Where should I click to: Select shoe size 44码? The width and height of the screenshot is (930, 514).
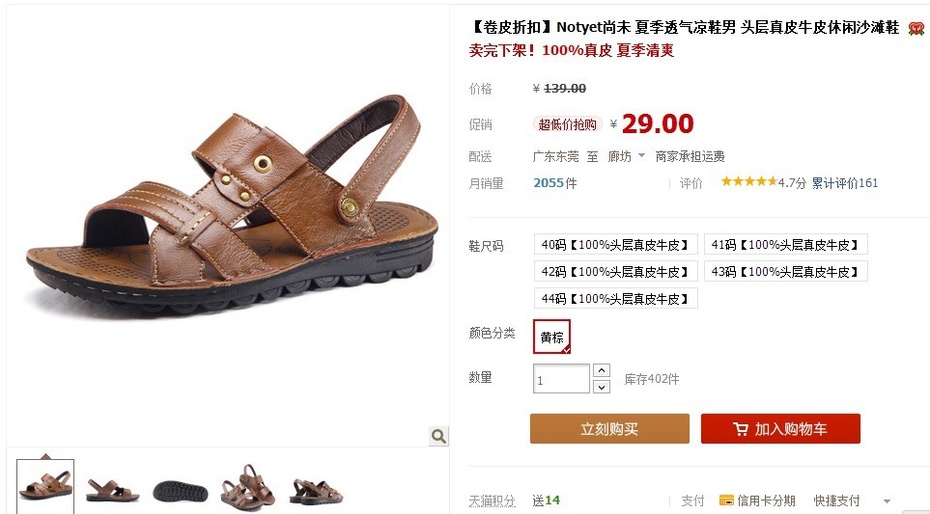click(616, 298)
